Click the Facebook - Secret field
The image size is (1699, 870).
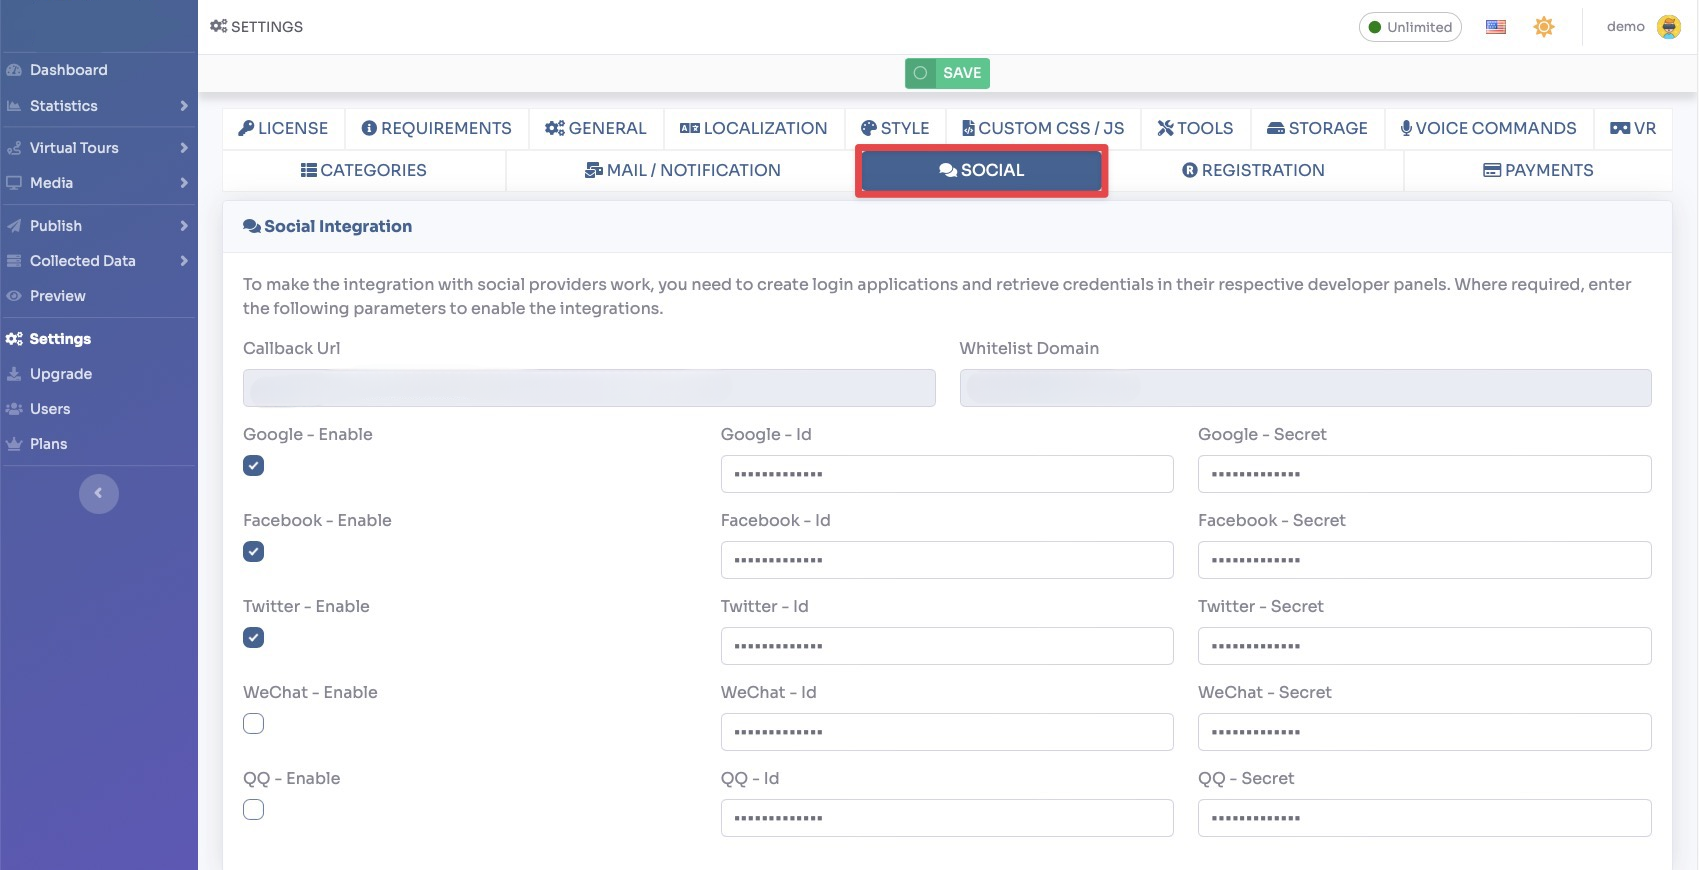click(x=1425, y=560)
